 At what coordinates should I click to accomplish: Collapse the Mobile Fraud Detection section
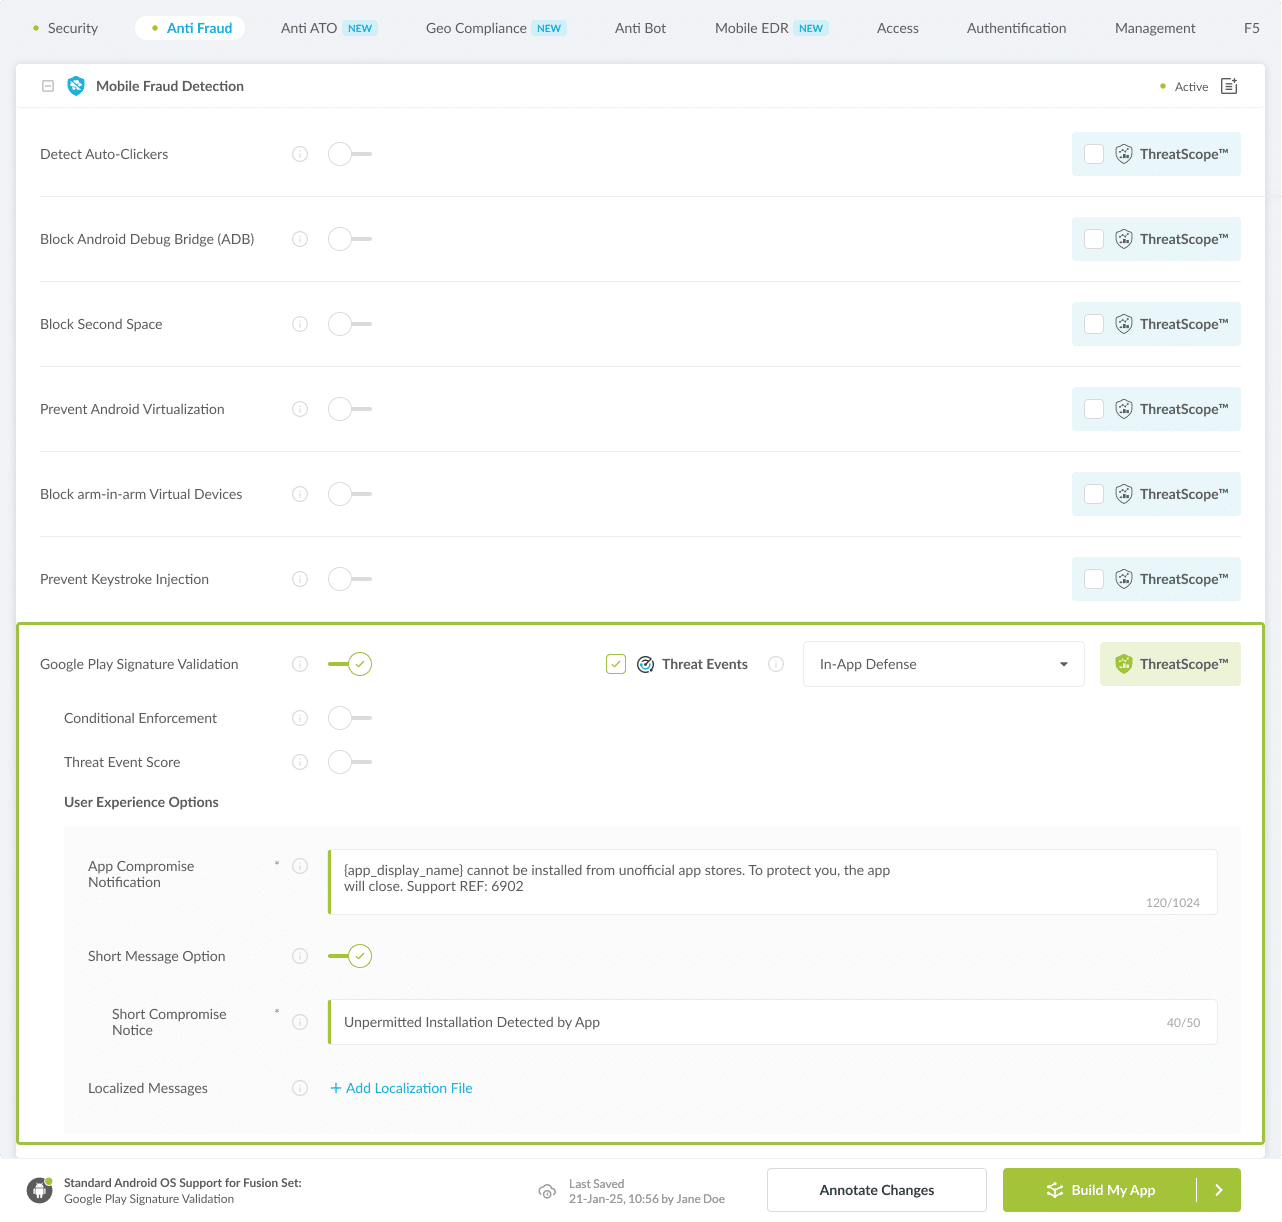pos(47,86)
